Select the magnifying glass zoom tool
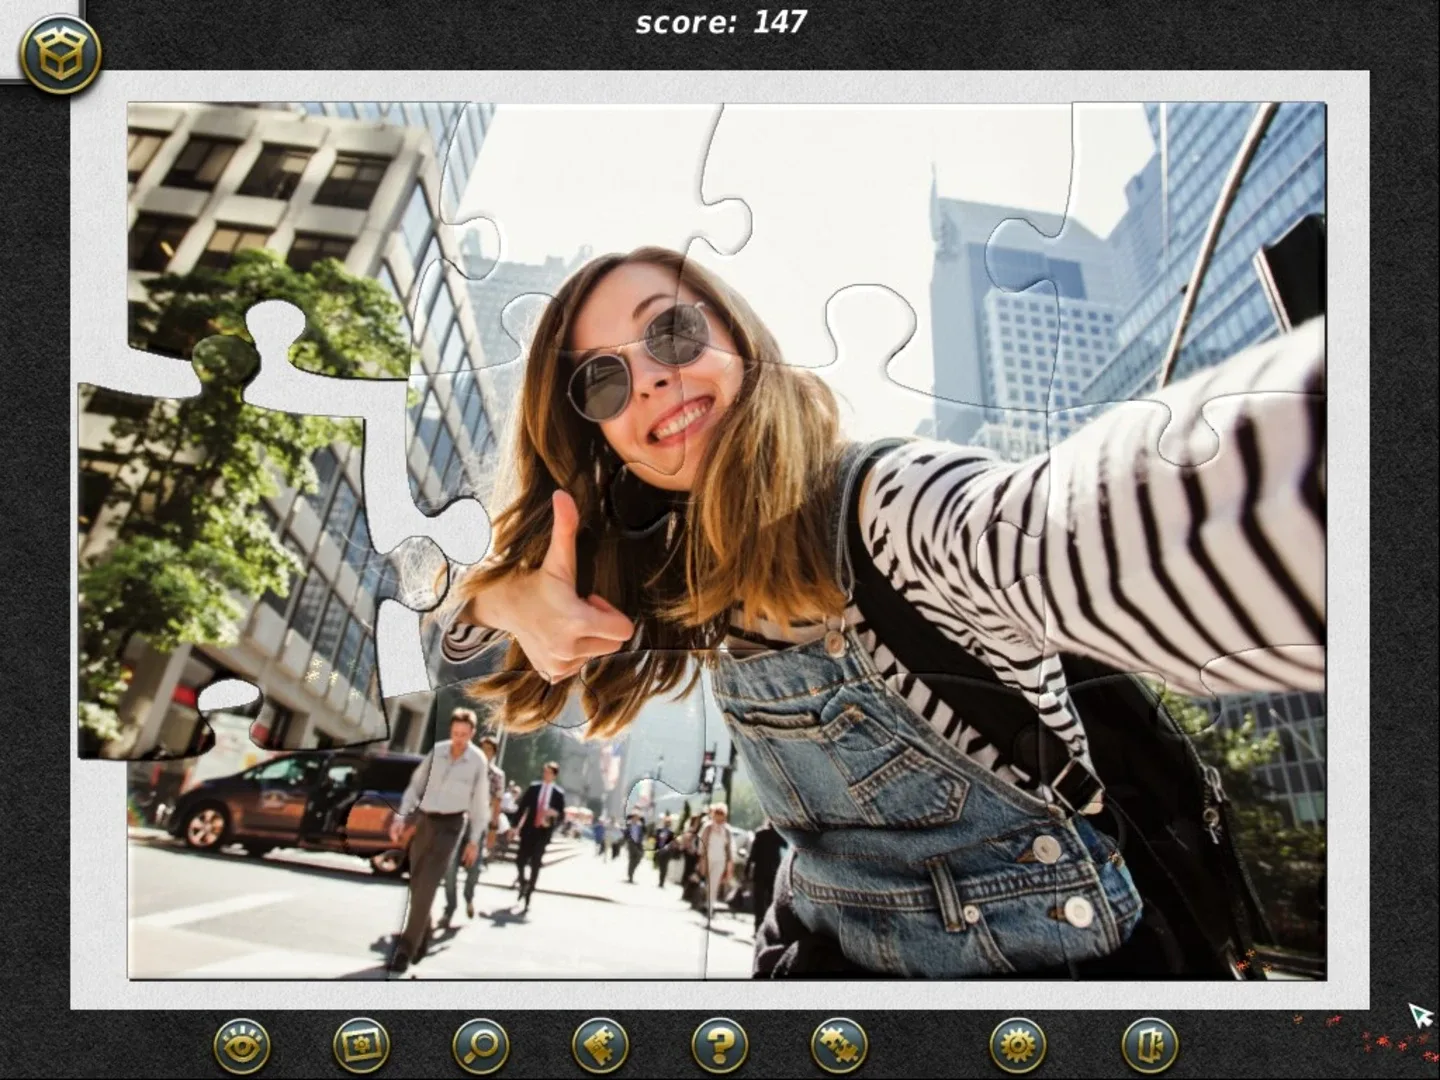Viewport: 1440px width, 1080px height. [x=480, y=1043]
